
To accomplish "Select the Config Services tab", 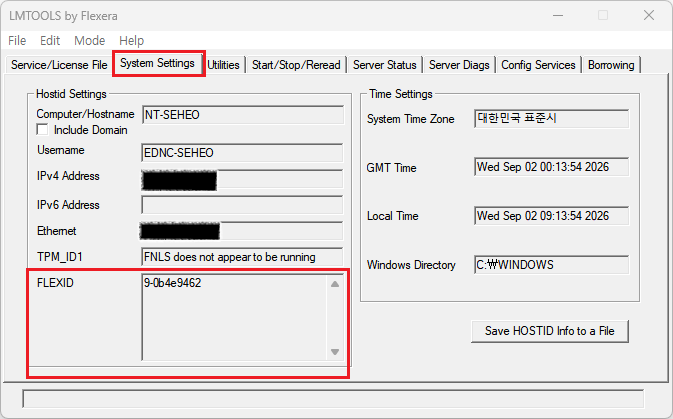I will (538, 65).
